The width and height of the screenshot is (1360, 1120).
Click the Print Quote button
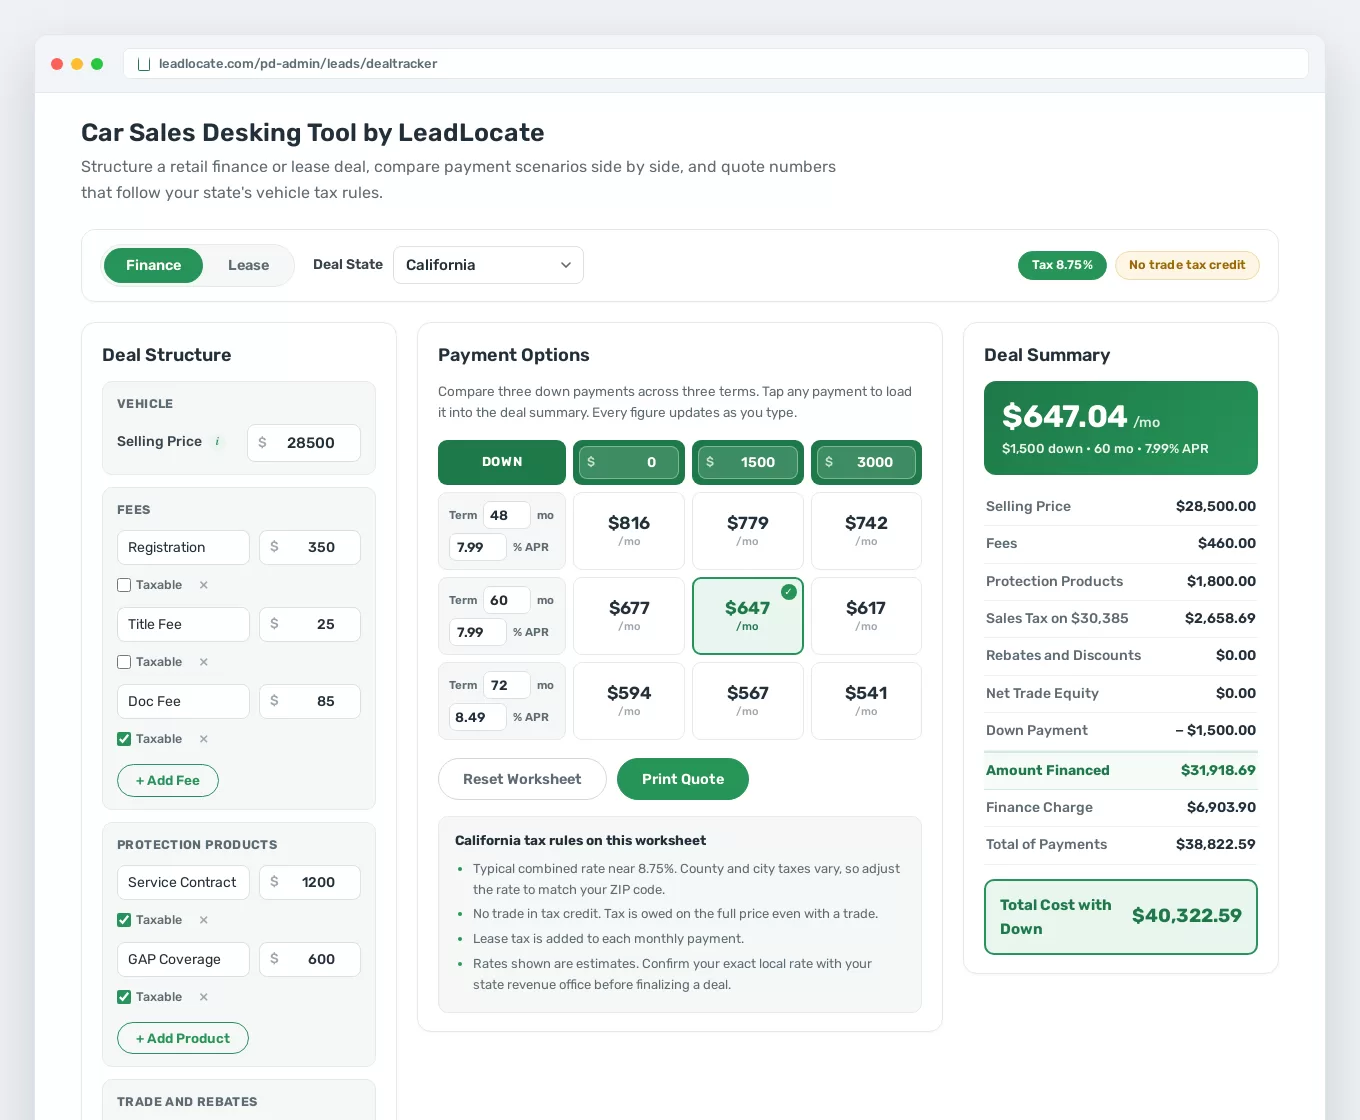(x=683, y=779)
